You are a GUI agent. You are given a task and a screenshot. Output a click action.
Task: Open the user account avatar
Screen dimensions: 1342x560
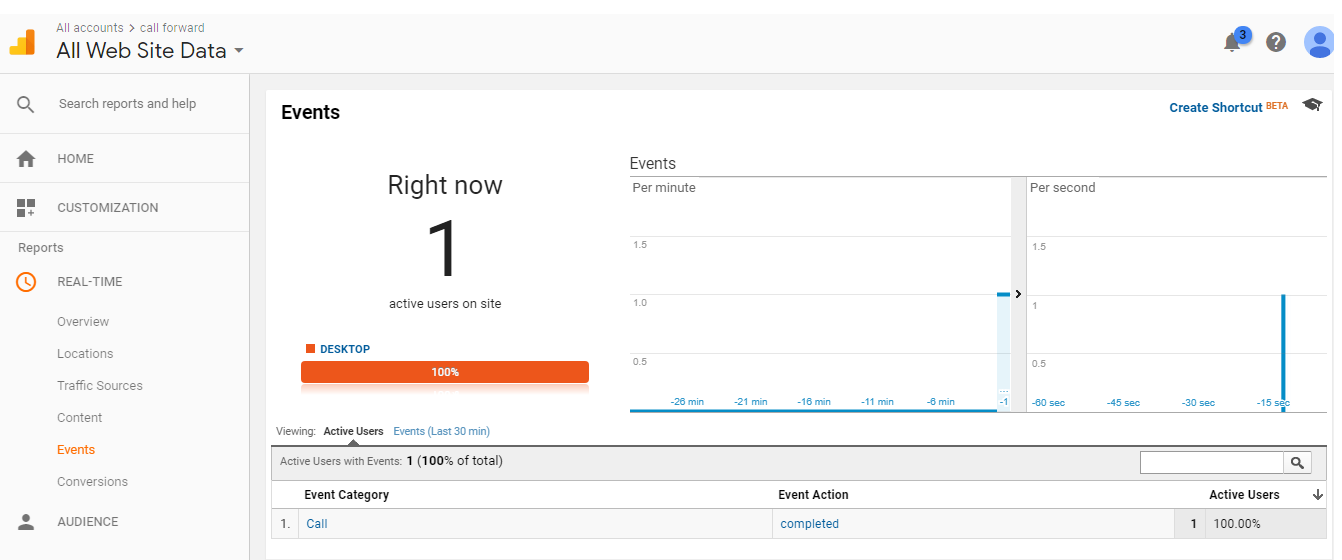[1319, 42]
